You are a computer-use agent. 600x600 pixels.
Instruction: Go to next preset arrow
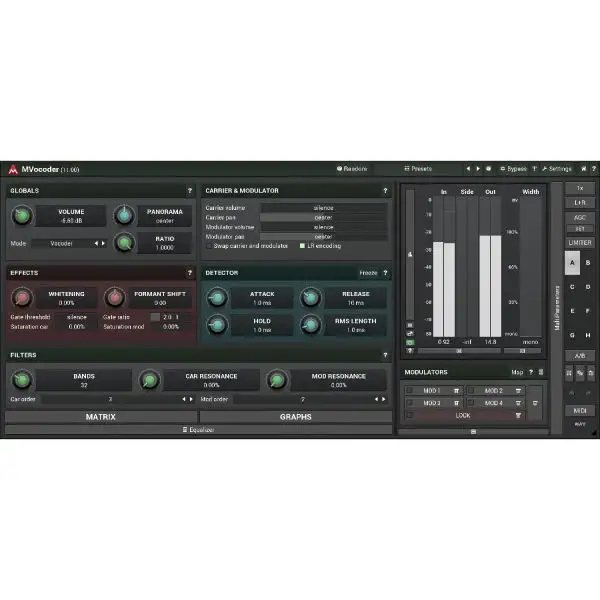478,169
